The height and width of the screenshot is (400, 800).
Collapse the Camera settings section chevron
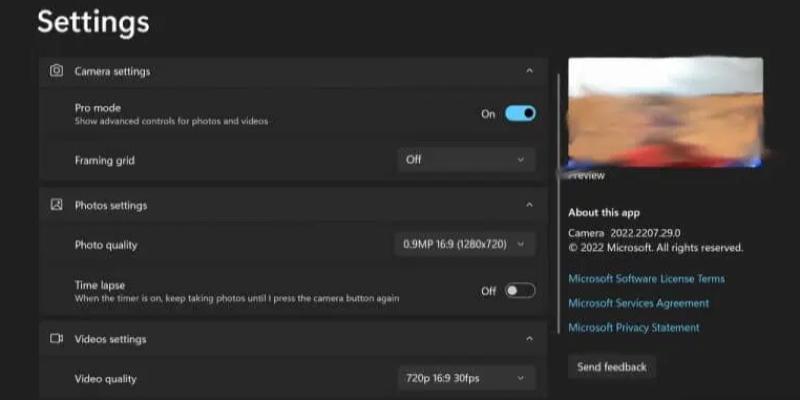[x=530, y=71]
